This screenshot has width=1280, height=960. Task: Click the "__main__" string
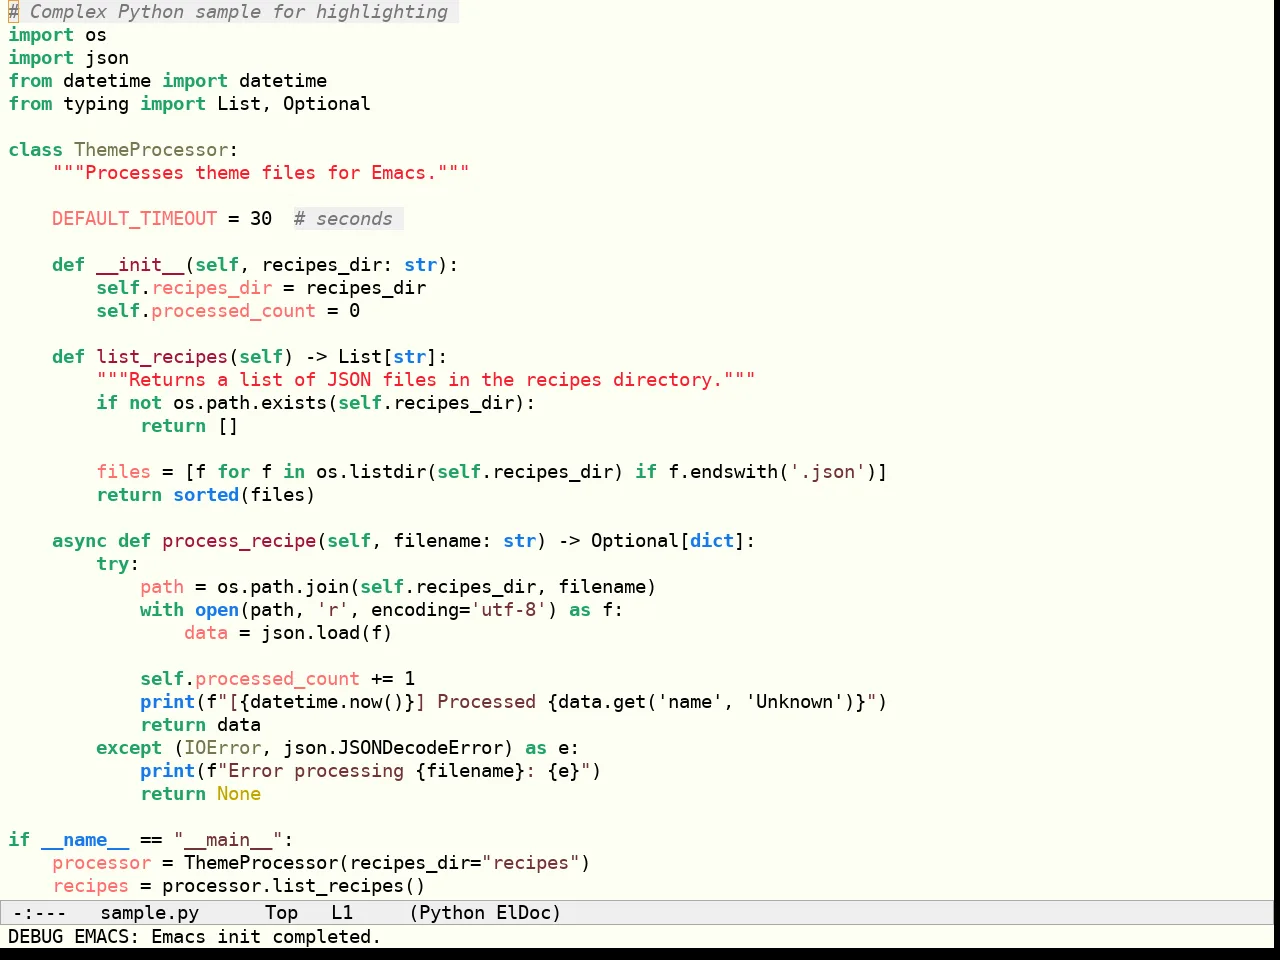[x=228, y=840]
